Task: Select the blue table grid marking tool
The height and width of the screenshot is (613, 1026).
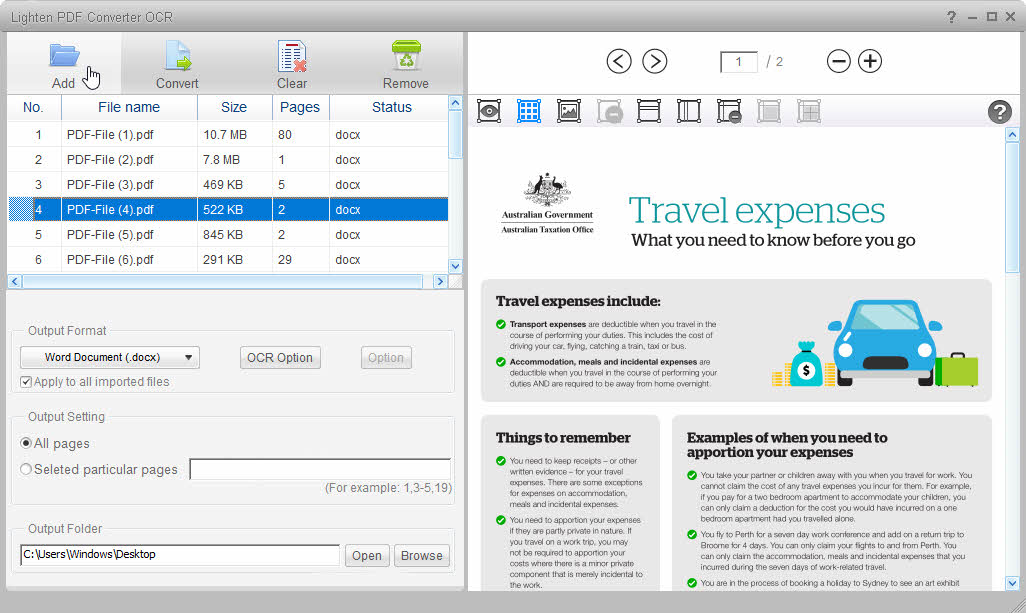Action: click(529, 111)
